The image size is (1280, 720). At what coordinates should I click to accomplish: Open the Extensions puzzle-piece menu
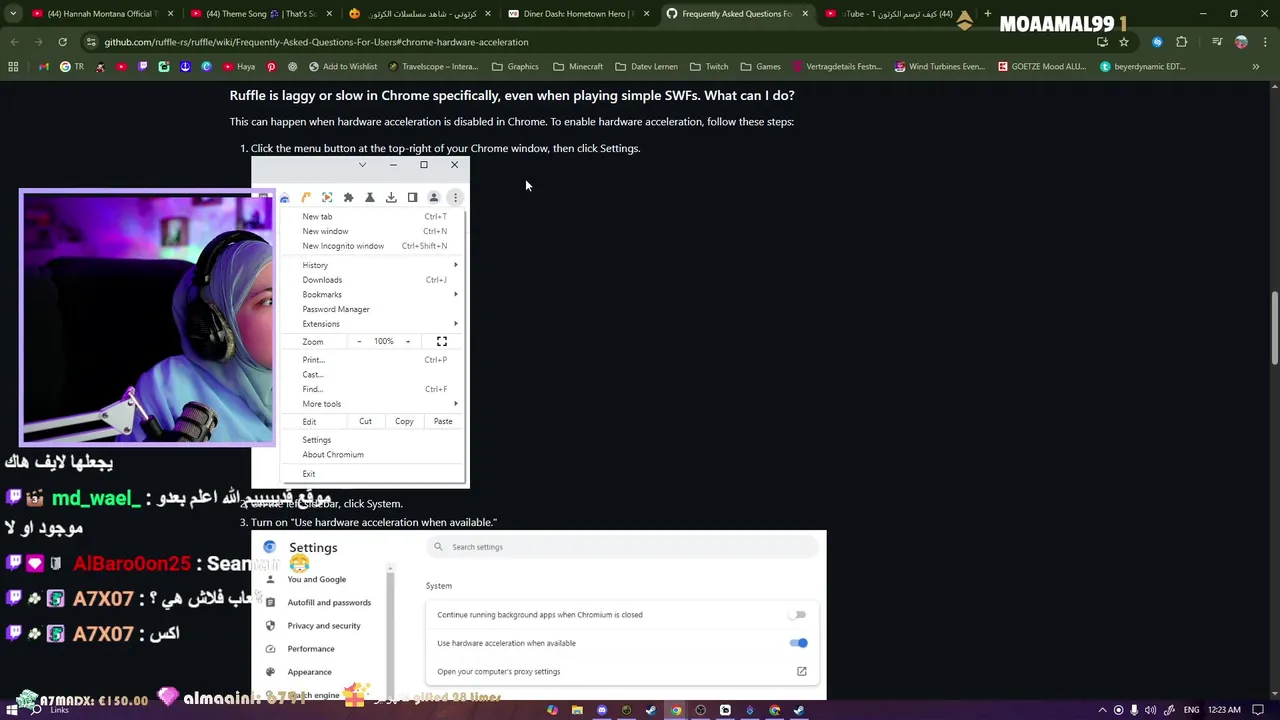pos(1181,42)
